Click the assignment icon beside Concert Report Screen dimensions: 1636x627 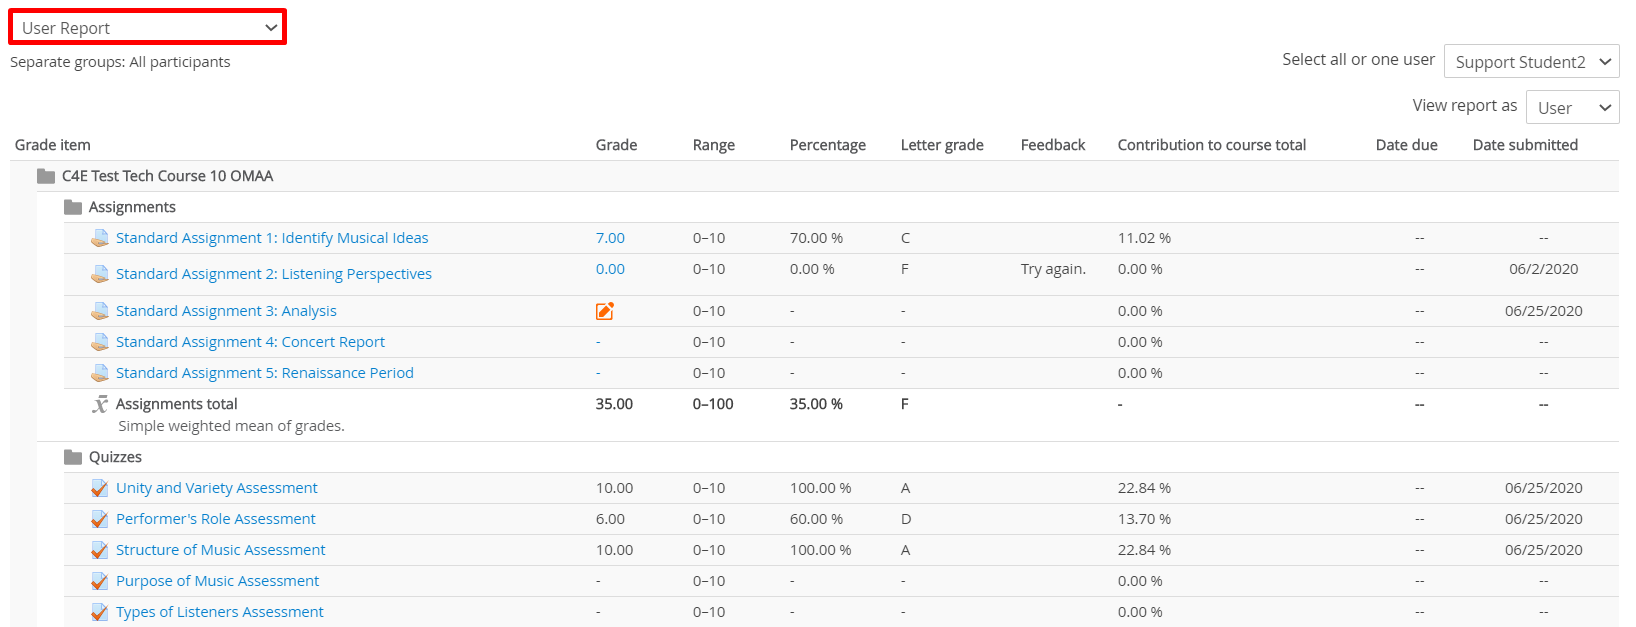[x=100, y=342]
